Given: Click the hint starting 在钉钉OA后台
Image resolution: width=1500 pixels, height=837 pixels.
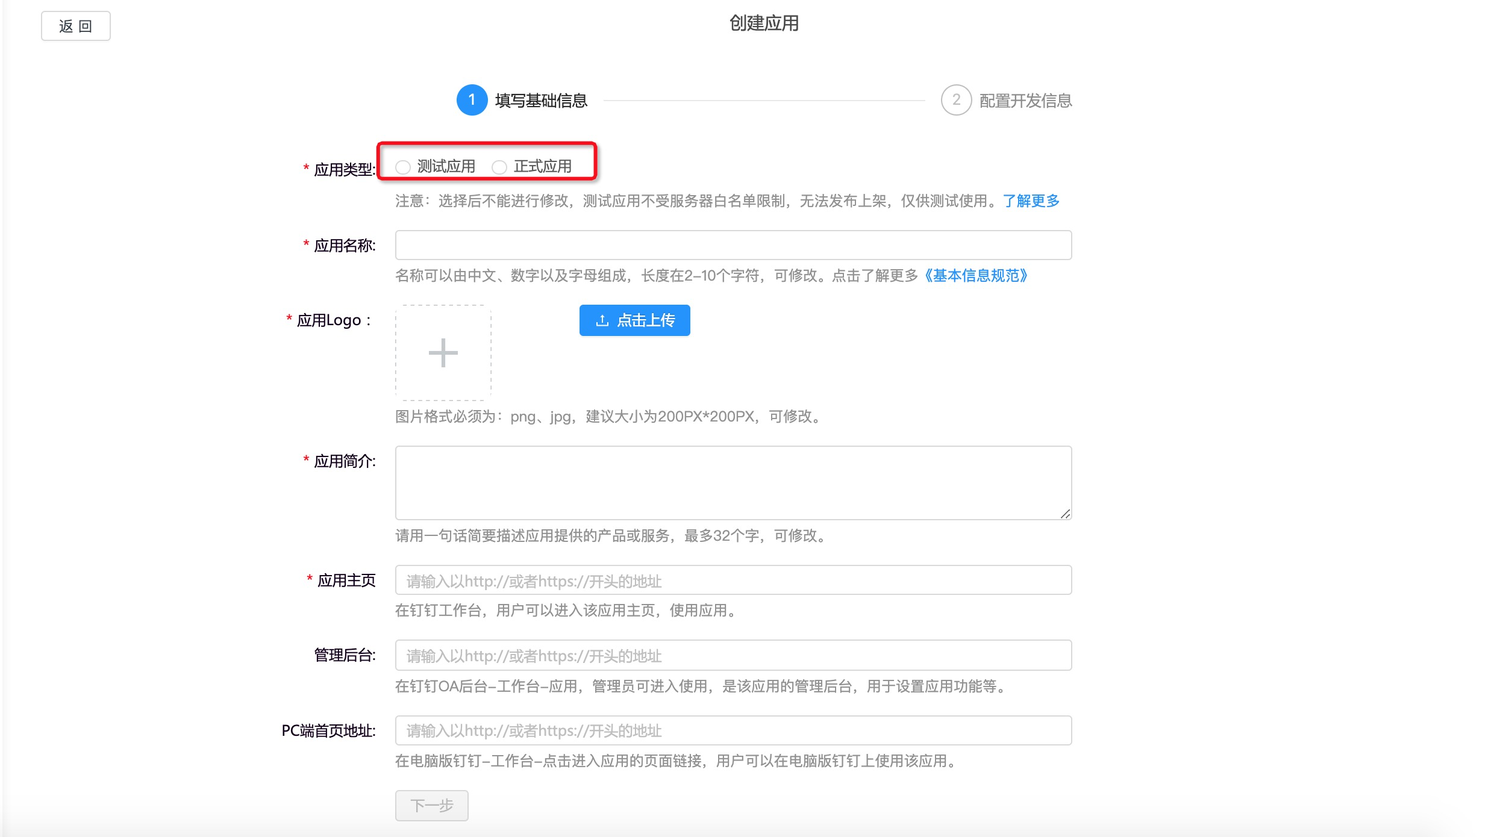Looking at the screenshot, I should point(702,686).
